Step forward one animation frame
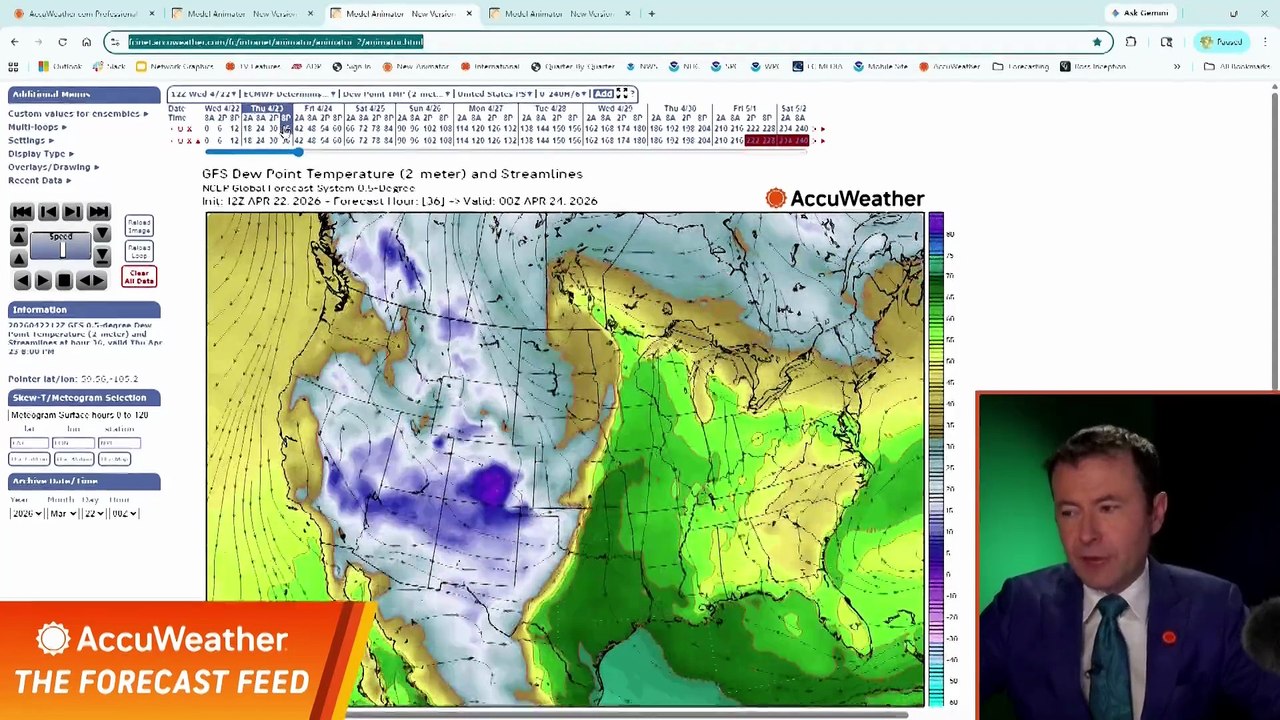This screenshot has height=720, width=1280. (x=72, y=212)
